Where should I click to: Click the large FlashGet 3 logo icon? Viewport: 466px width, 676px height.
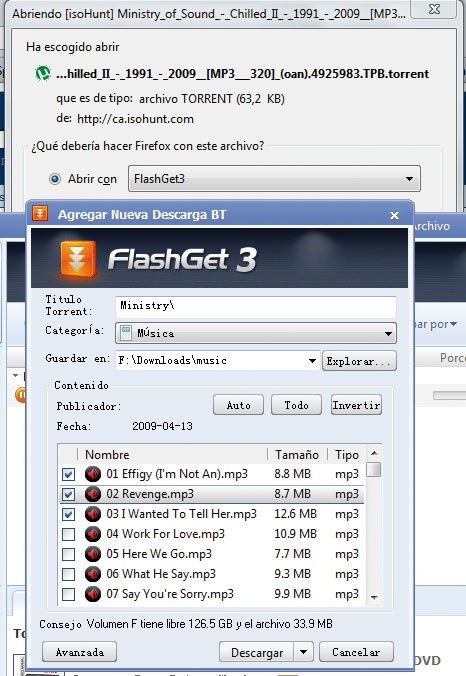coord(78,259)
